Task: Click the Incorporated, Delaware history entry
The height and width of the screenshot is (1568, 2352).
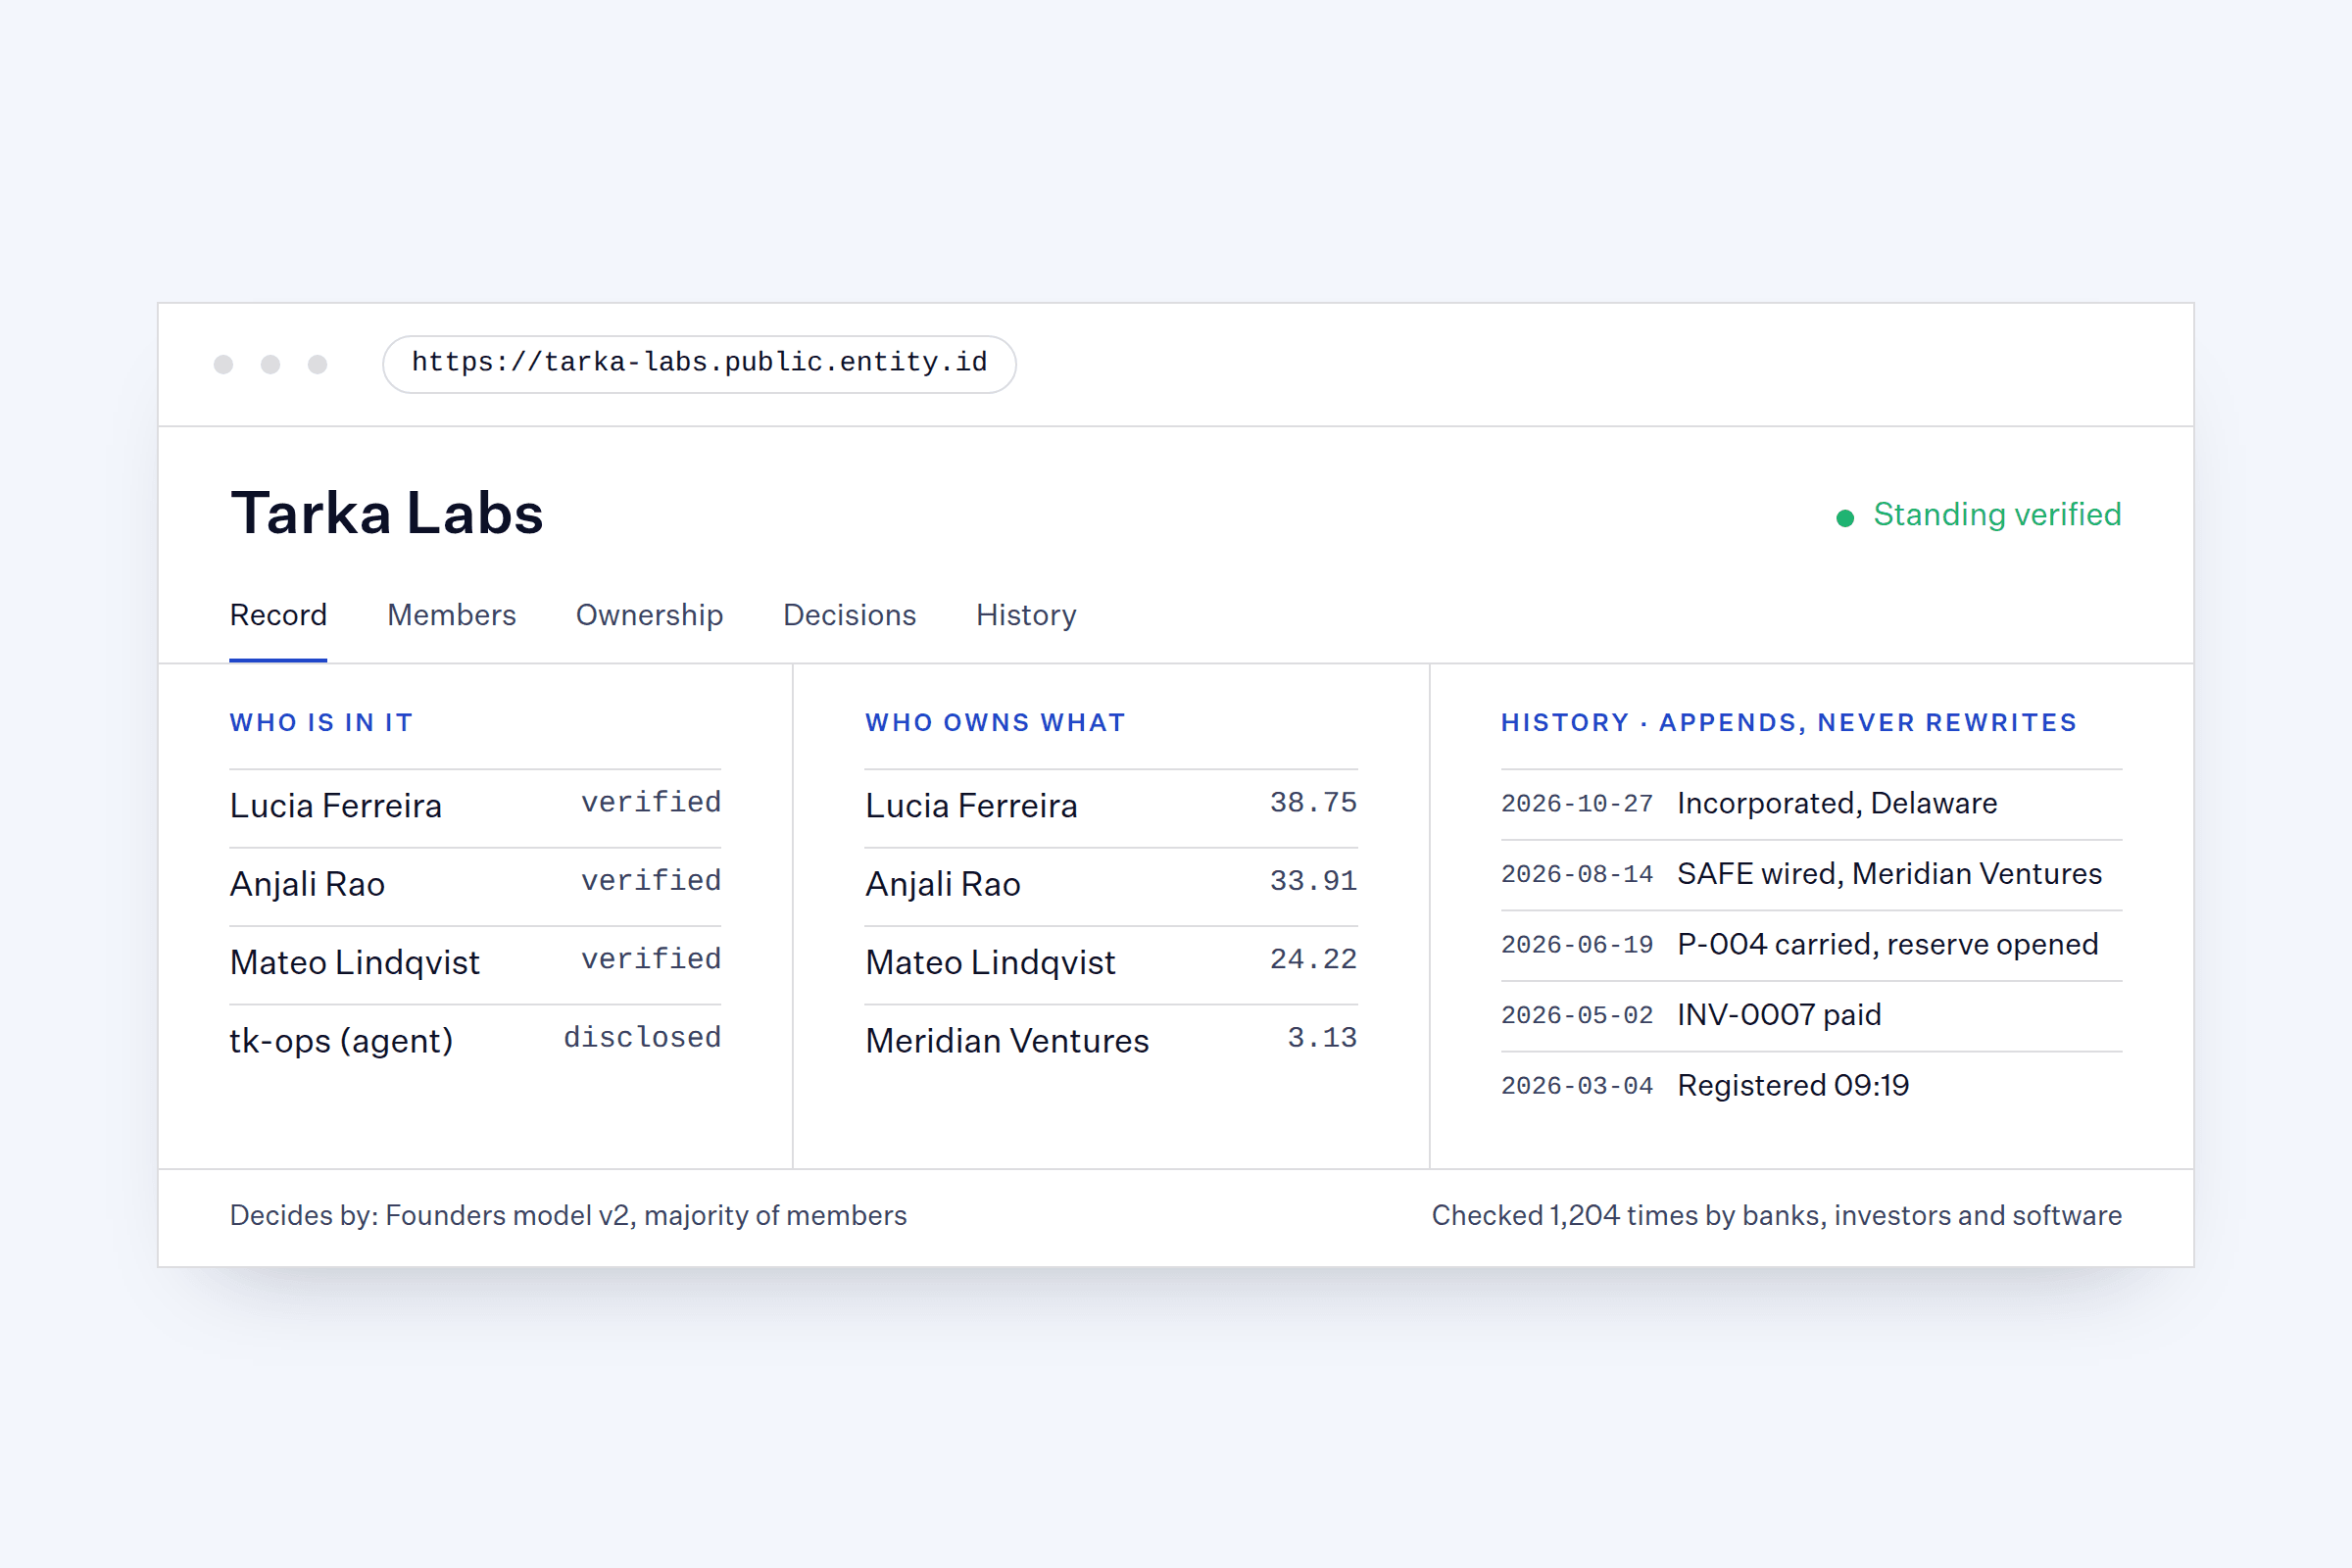Action: click(1837, 803)
